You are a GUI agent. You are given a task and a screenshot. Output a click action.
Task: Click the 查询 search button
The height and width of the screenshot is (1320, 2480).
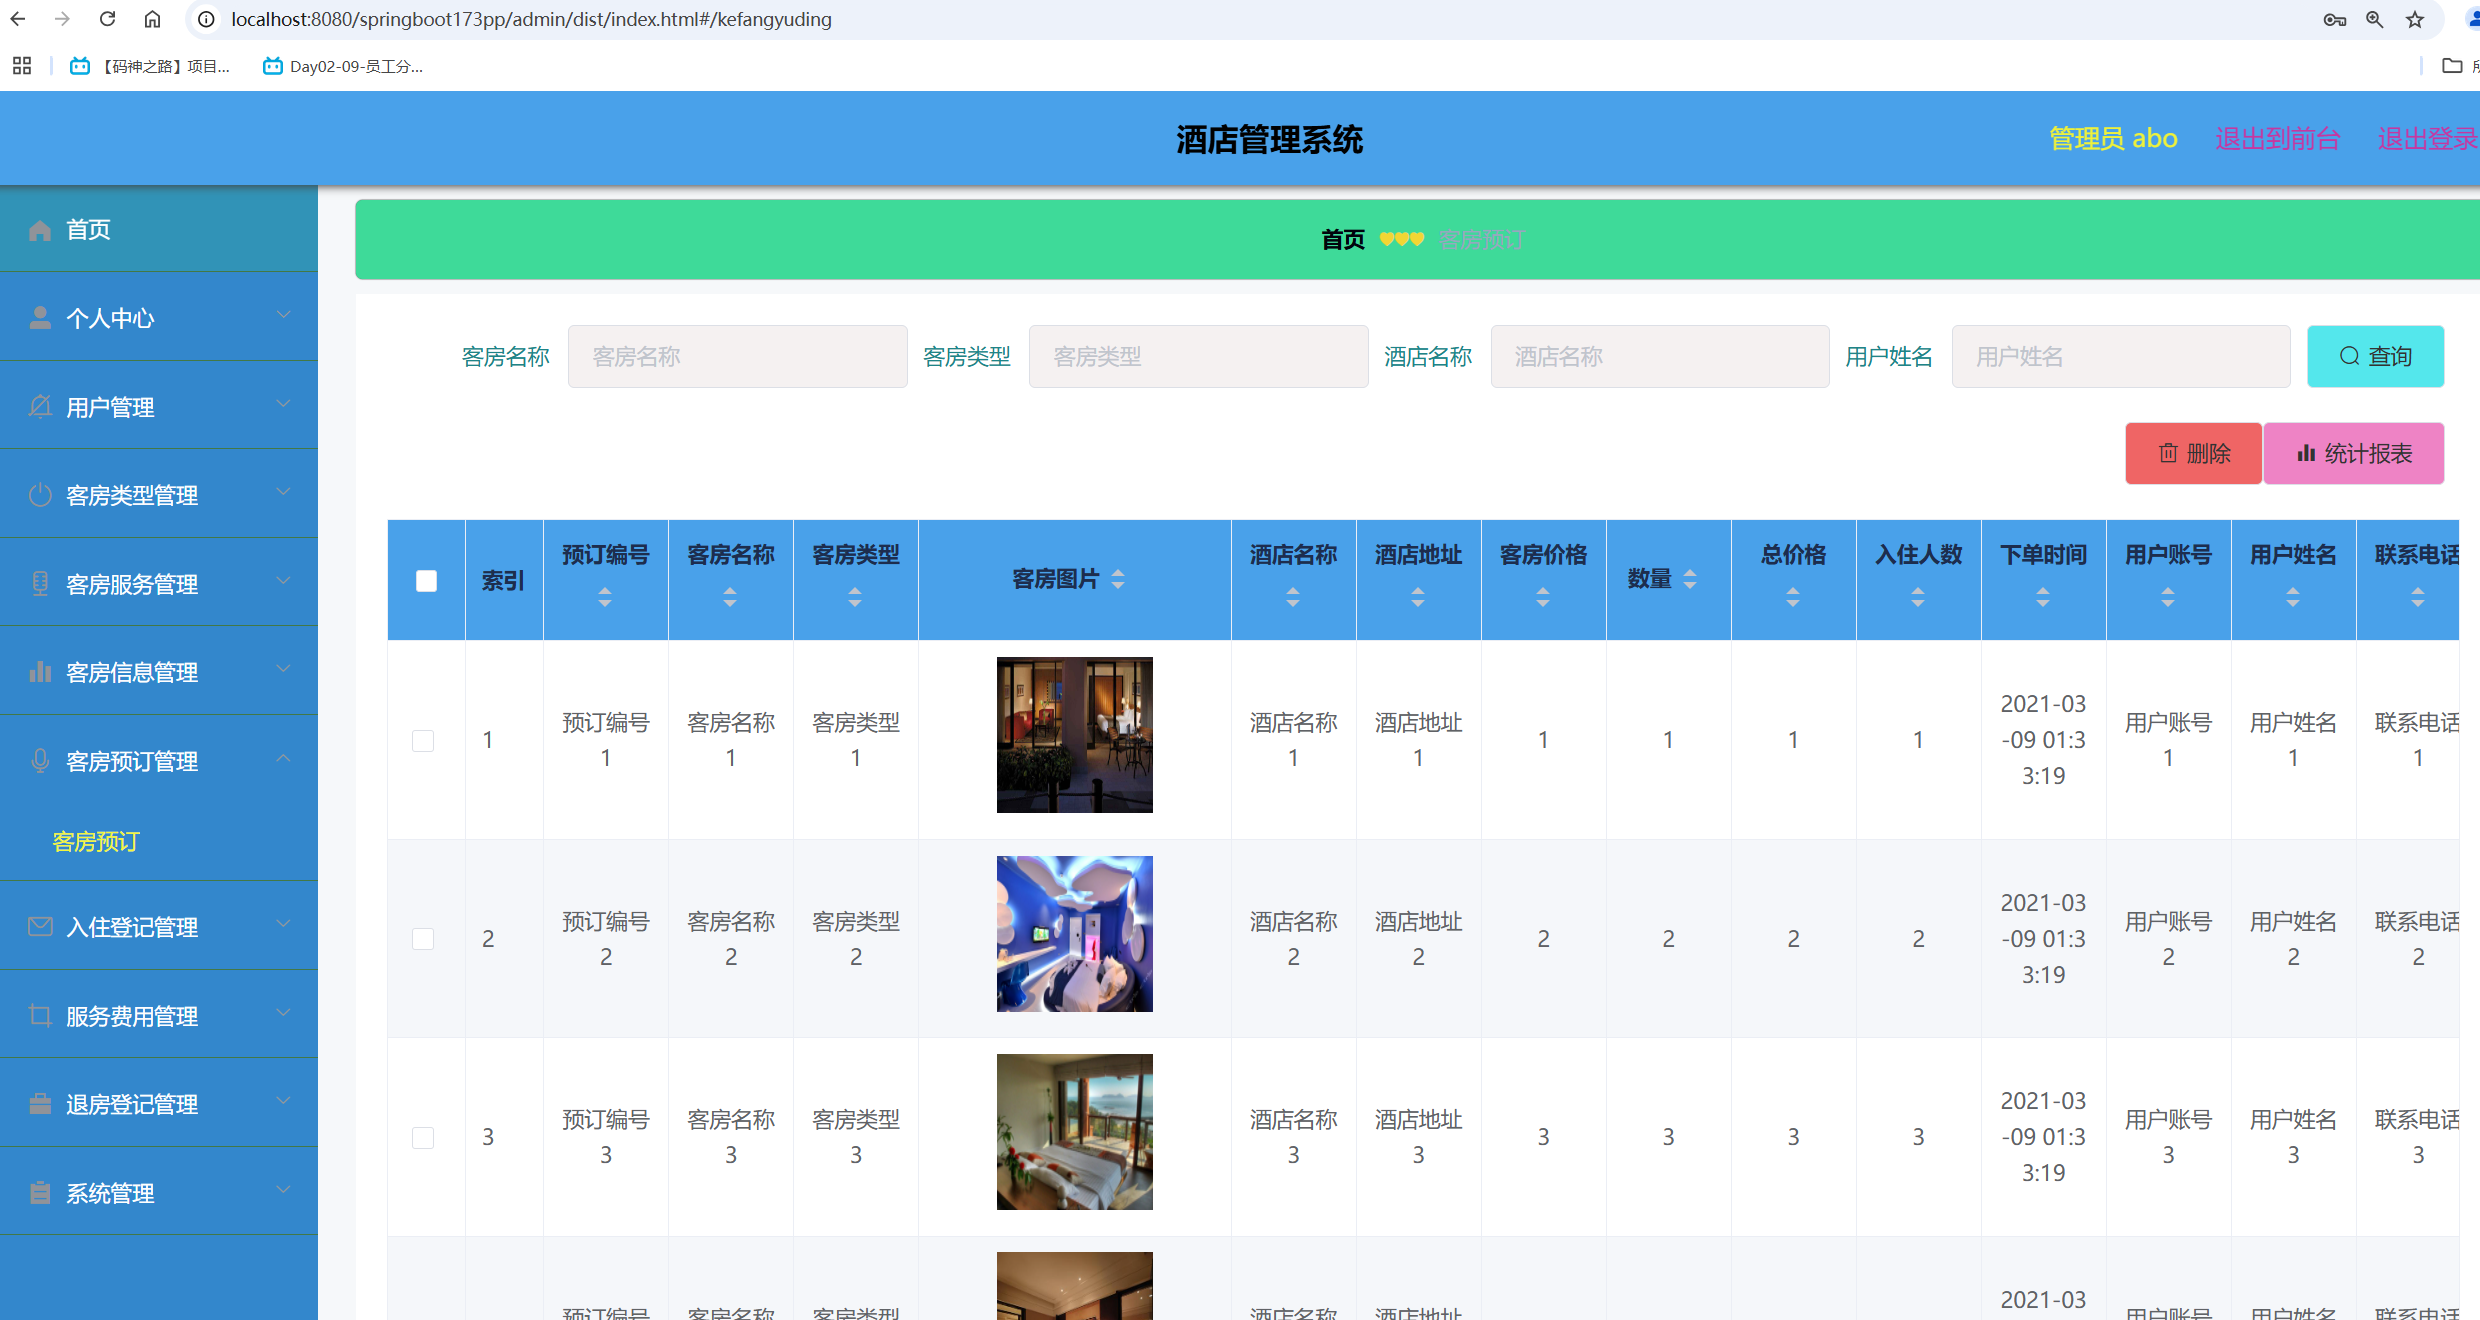(2375, 356)
